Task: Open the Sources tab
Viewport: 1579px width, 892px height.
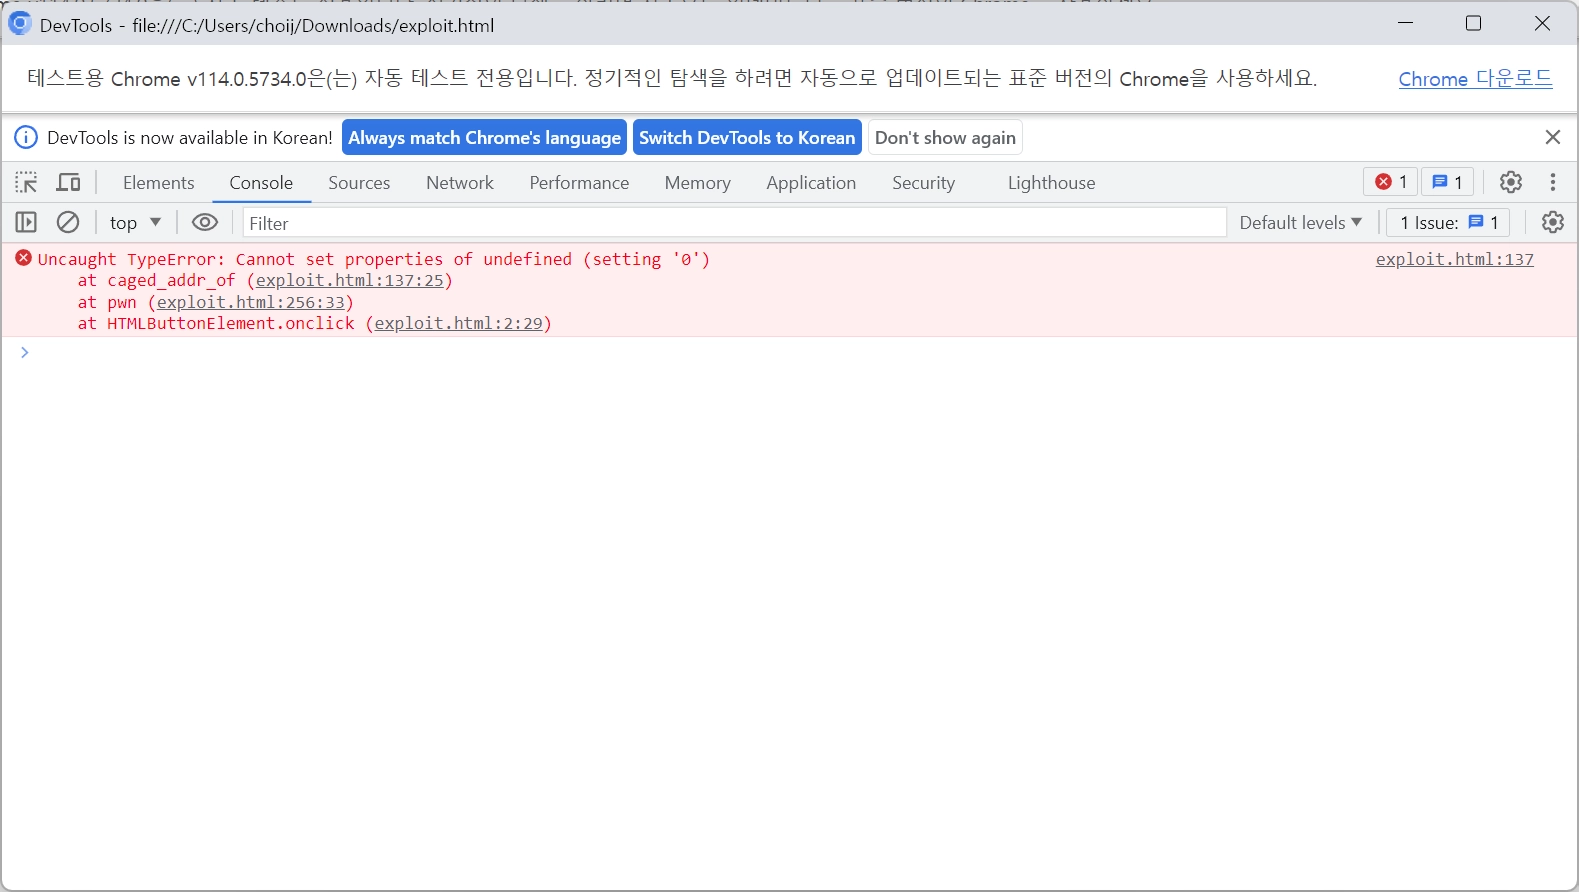Action: pyautogui.click(x=359, y=183)
